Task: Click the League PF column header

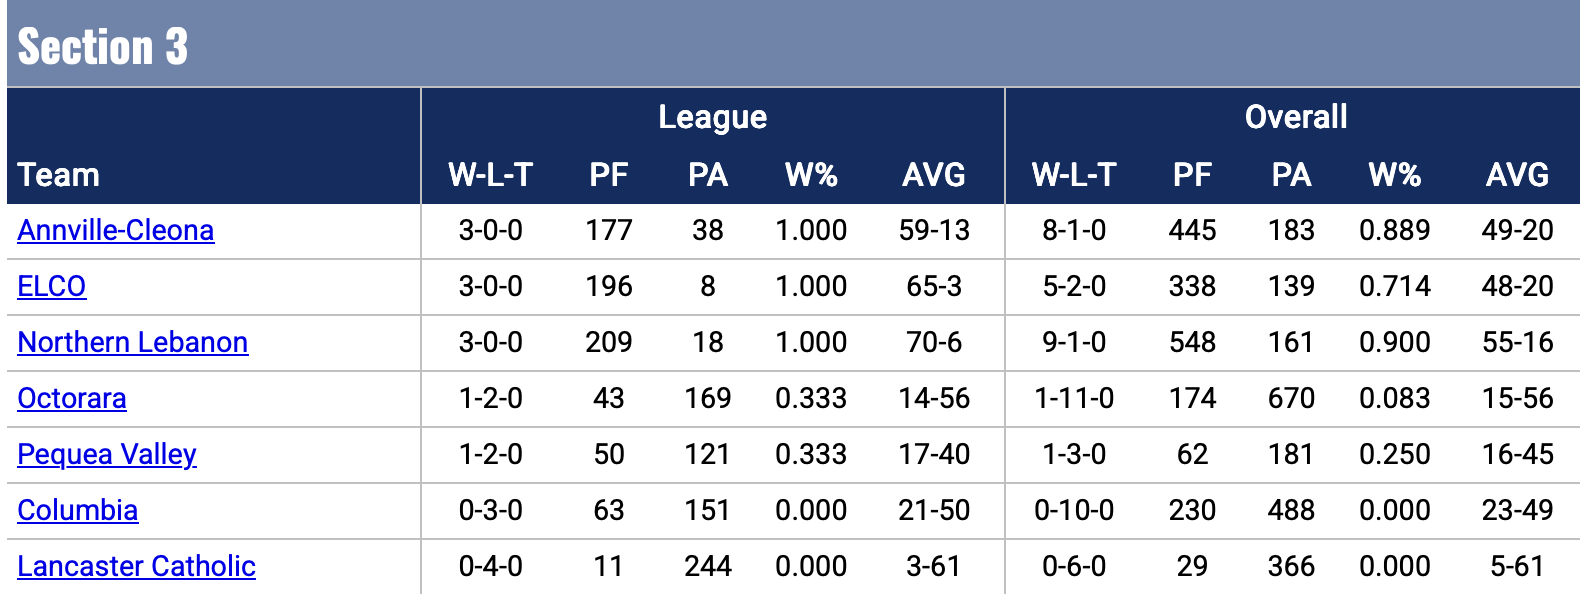Action: [x=608, y=175]
